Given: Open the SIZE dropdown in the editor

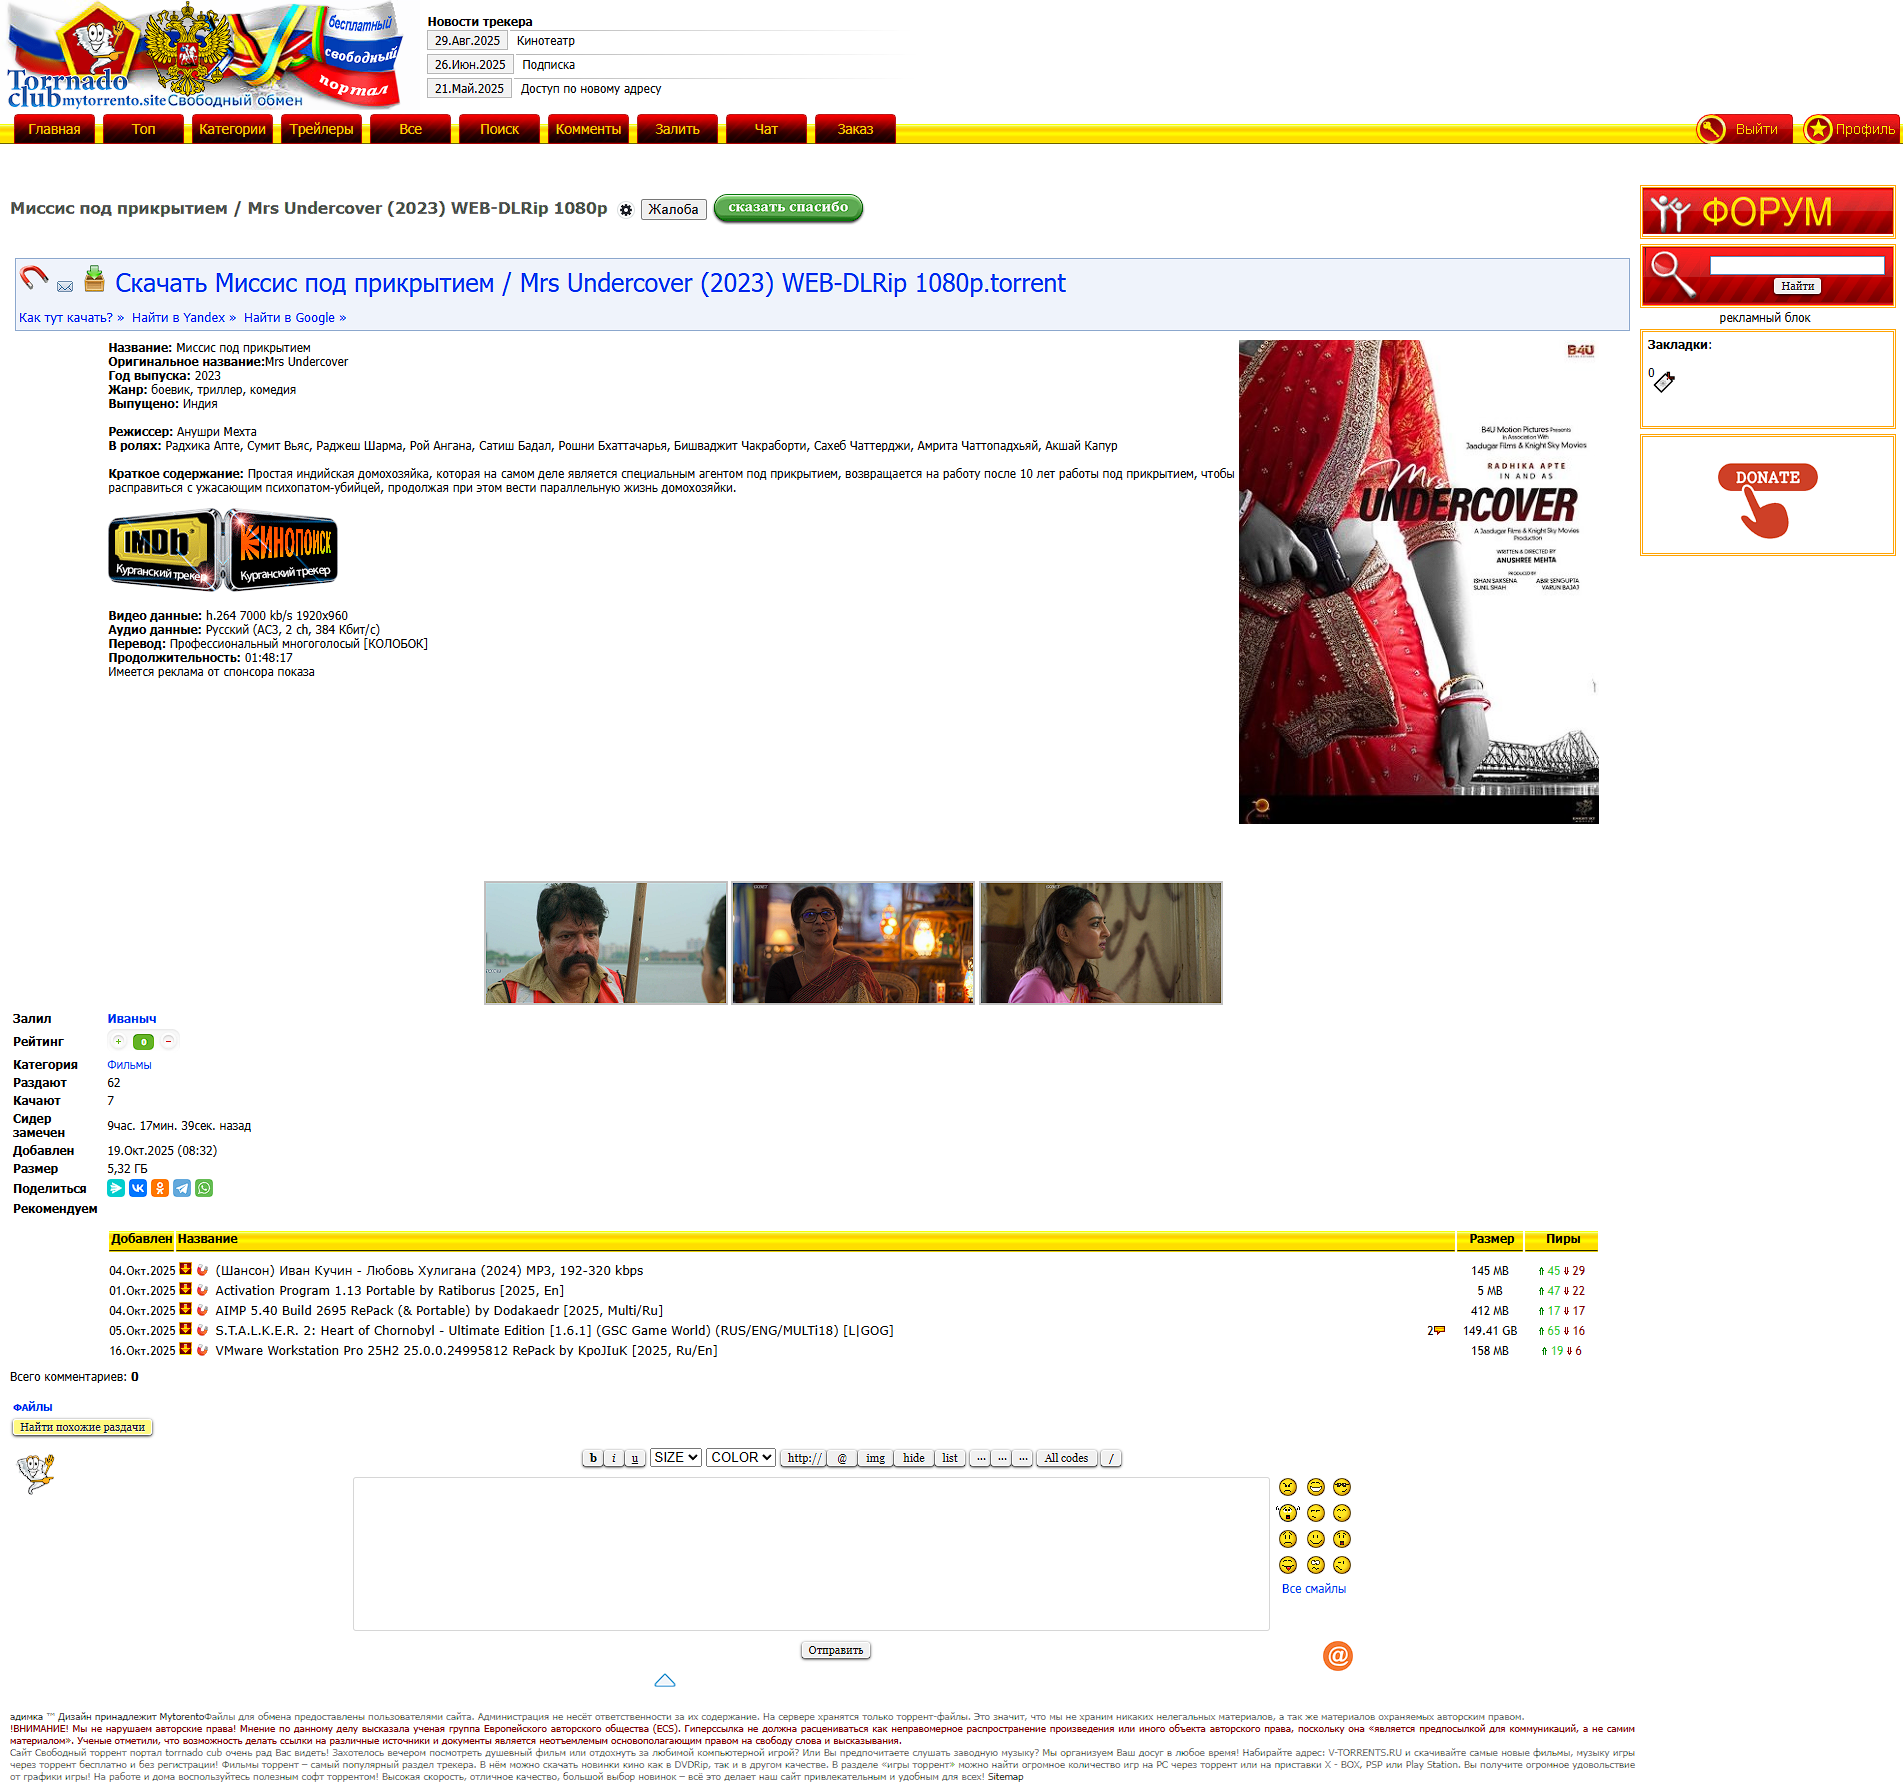Looking at the screenshot, I should click(675, 1457).
